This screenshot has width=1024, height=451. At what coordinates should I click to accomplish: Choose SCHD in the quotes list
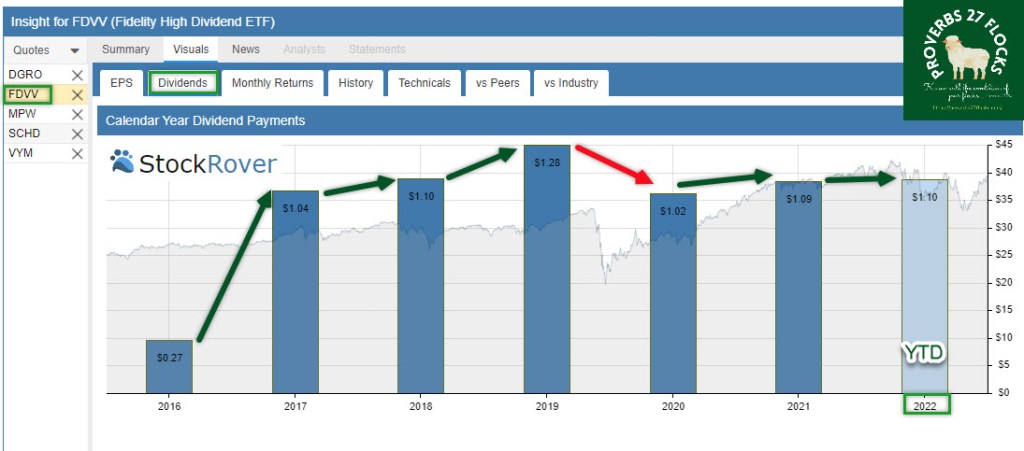(x=24, y=133)
